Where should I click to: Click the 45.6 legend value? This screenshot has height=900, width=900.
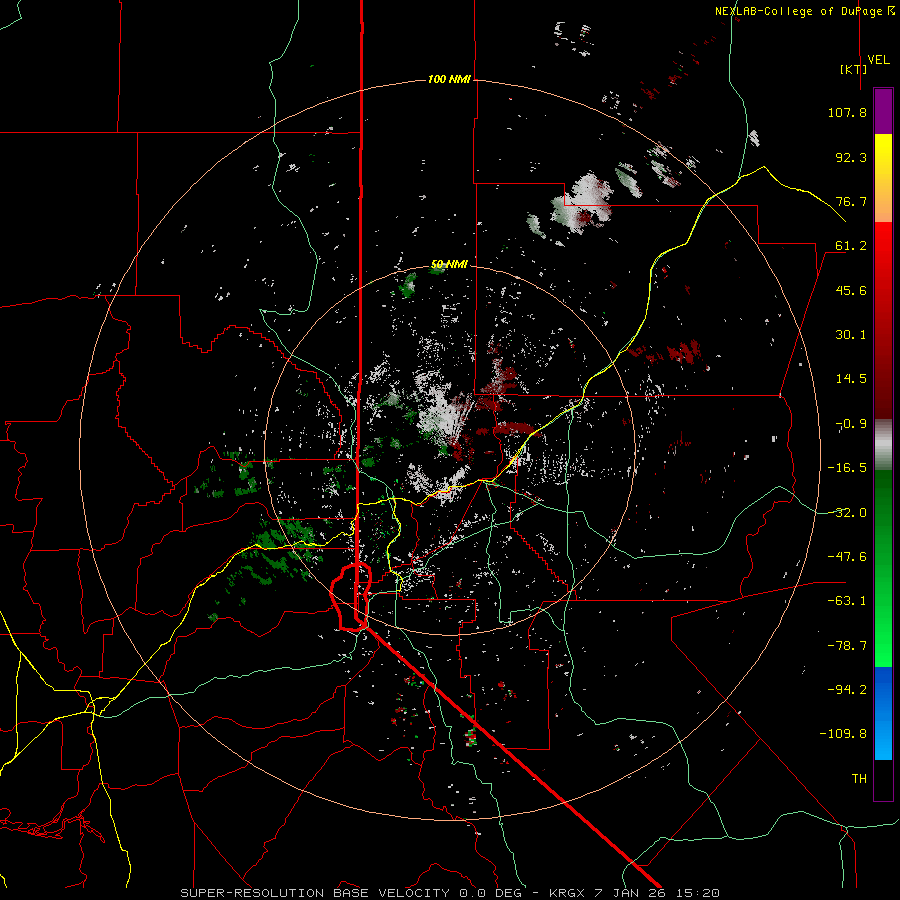pyautogui.click(x=851, y=290)
